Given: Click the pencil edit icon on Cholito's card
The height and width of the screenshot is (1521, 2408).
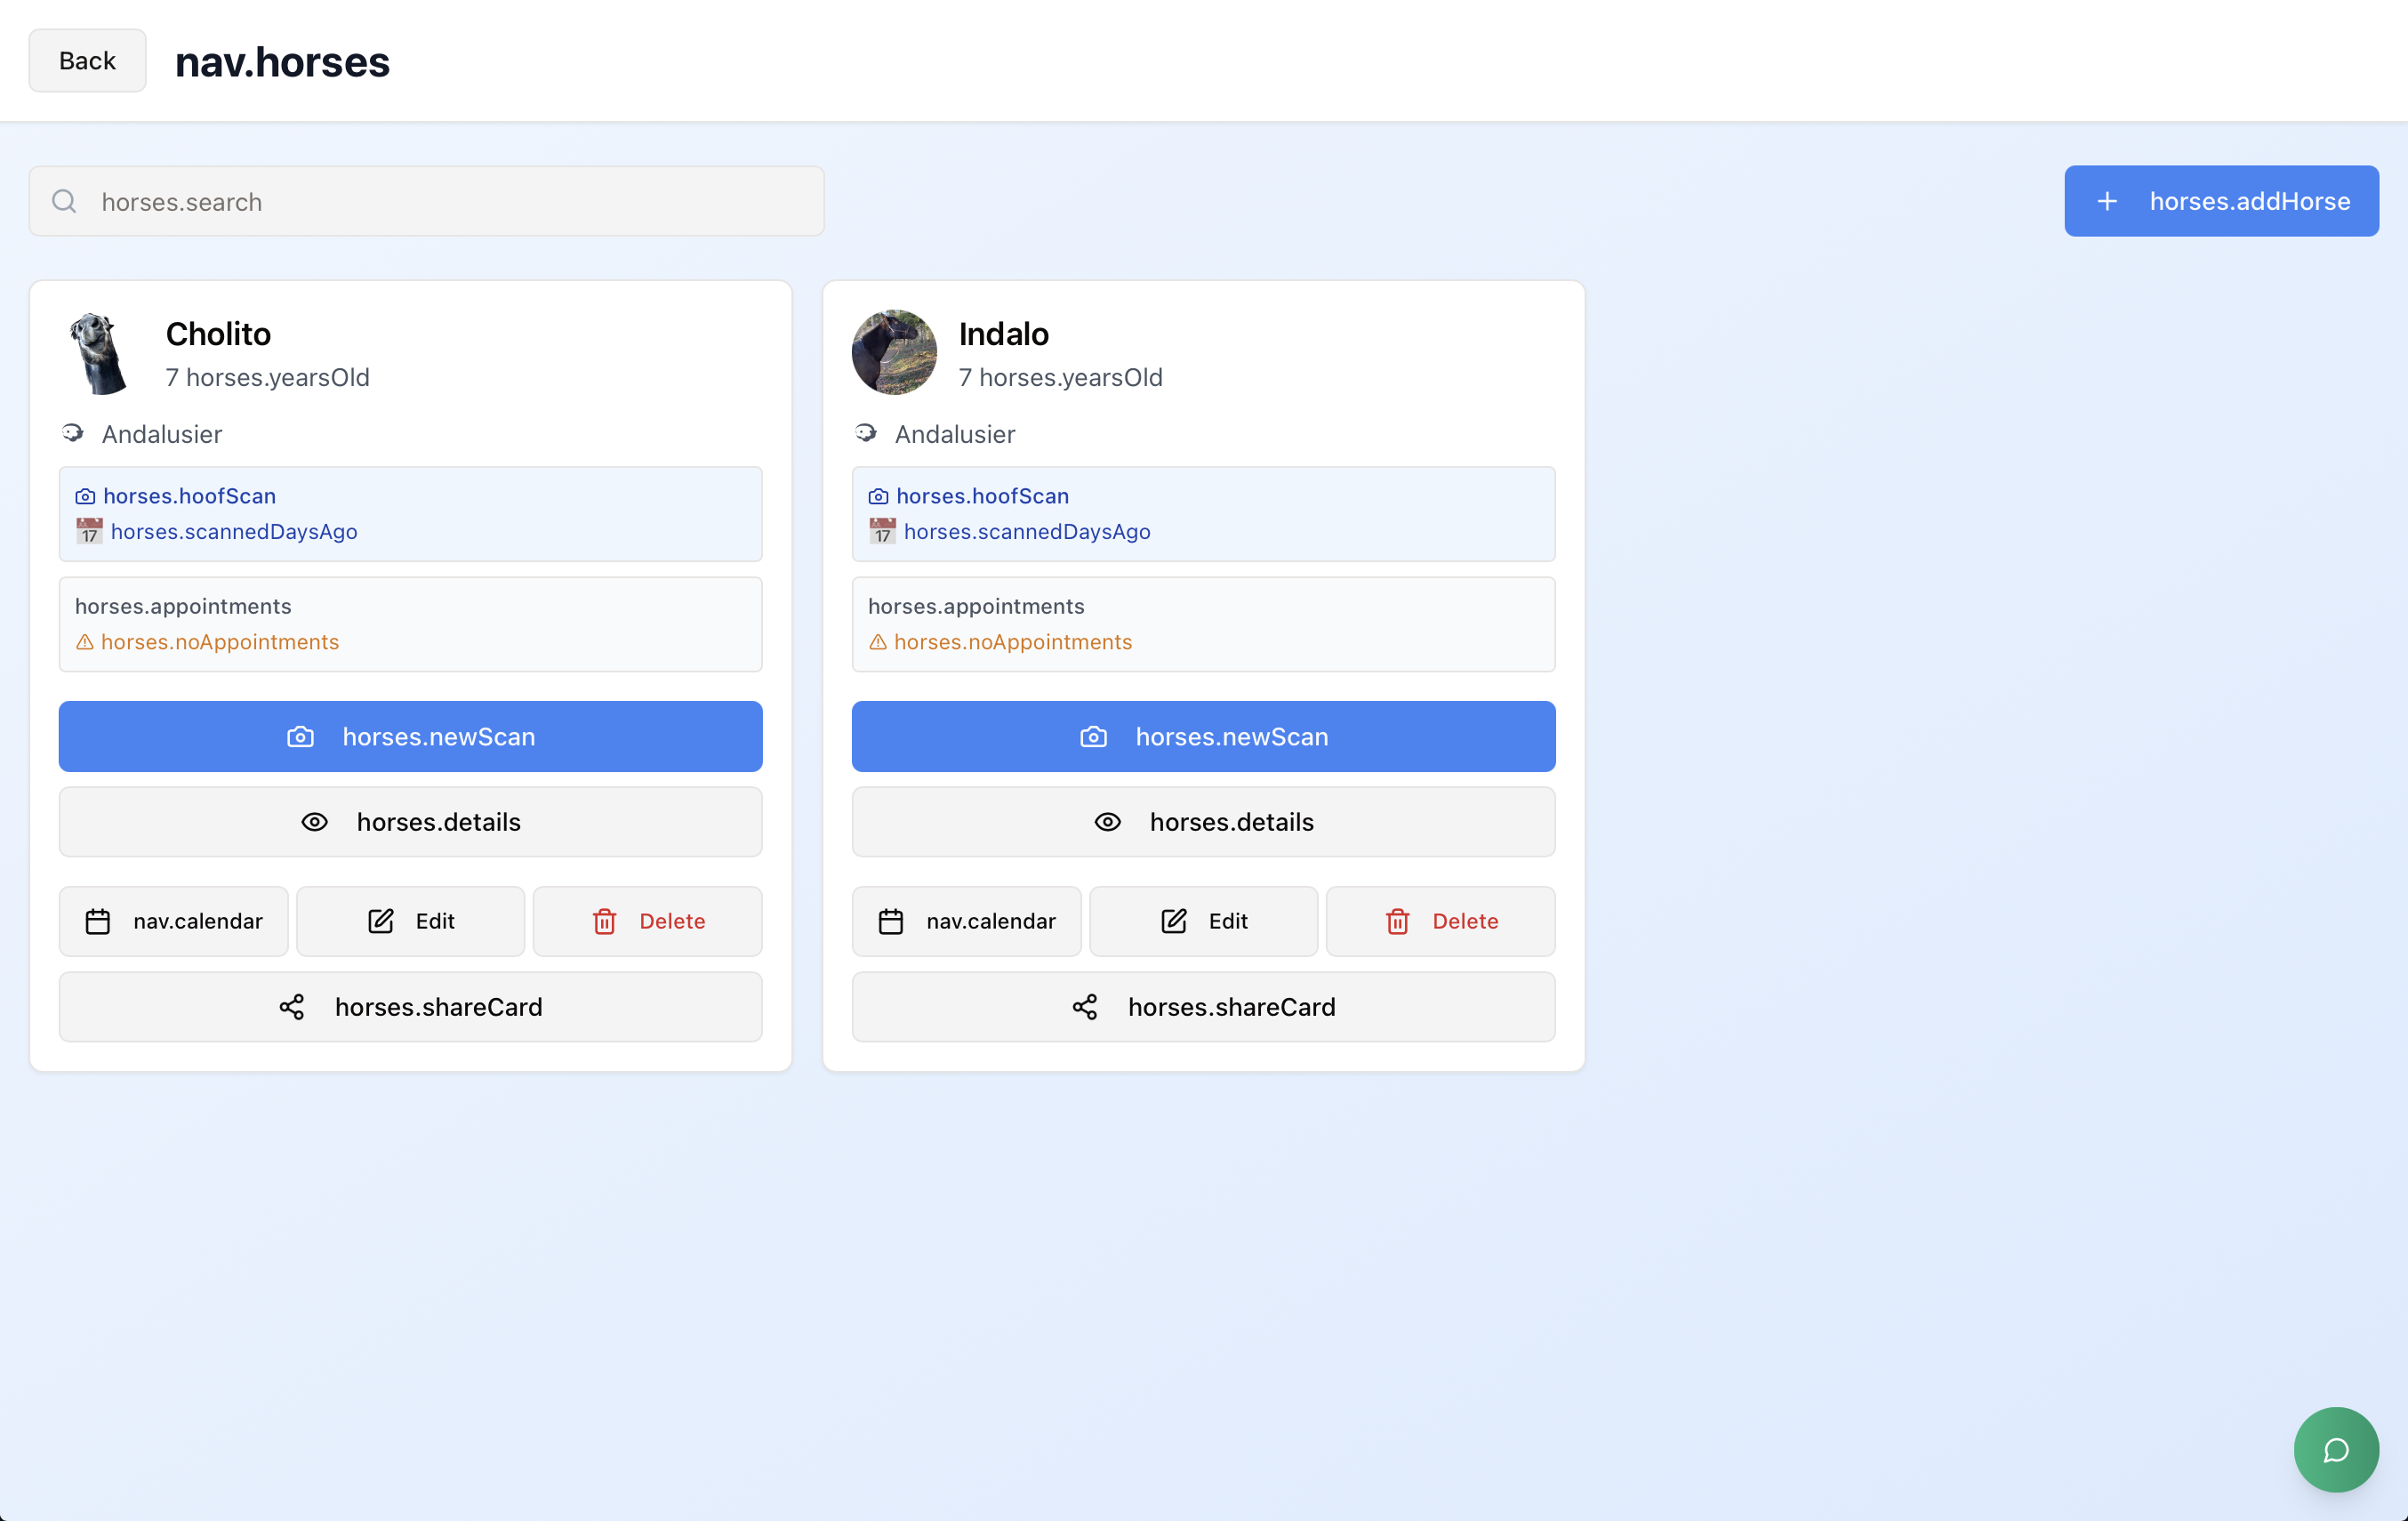Looking at the screenshot, I should click(x=380, y=921).
